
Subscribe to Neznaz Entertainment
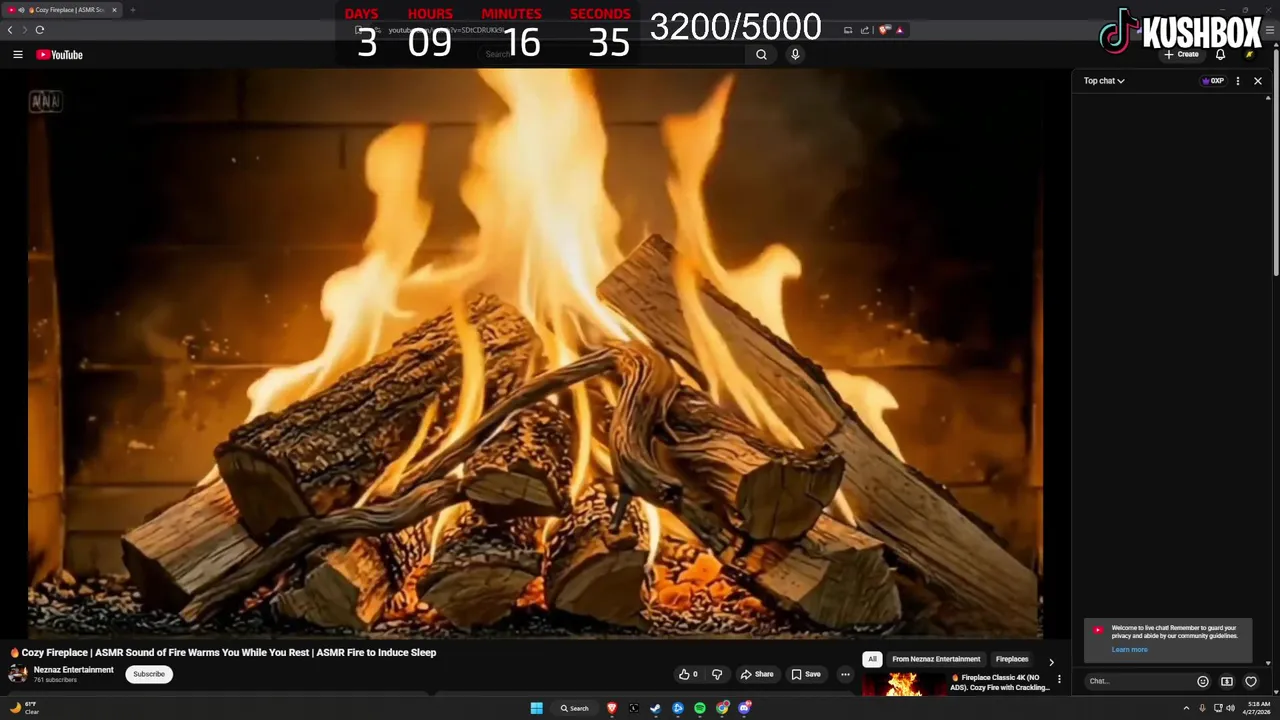tap(149, 674)
